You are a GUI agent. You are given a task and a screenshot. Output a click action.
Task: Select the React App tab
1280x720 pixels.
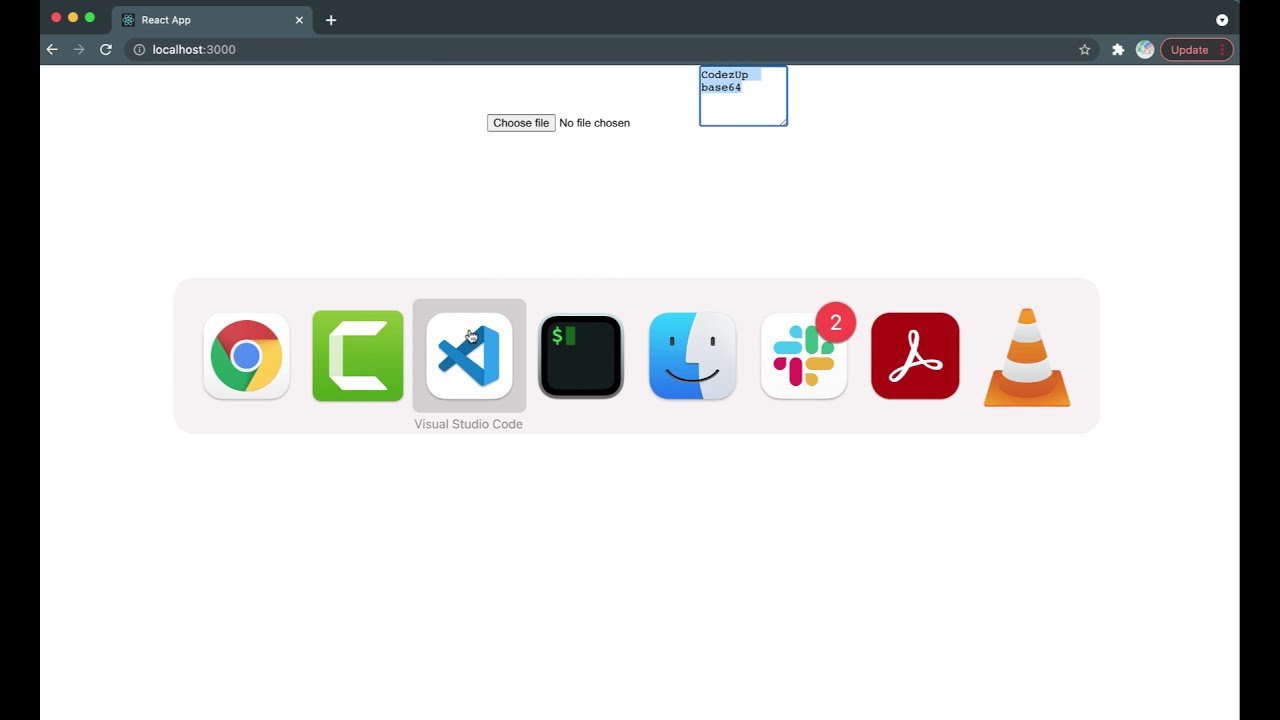[213, 20]
